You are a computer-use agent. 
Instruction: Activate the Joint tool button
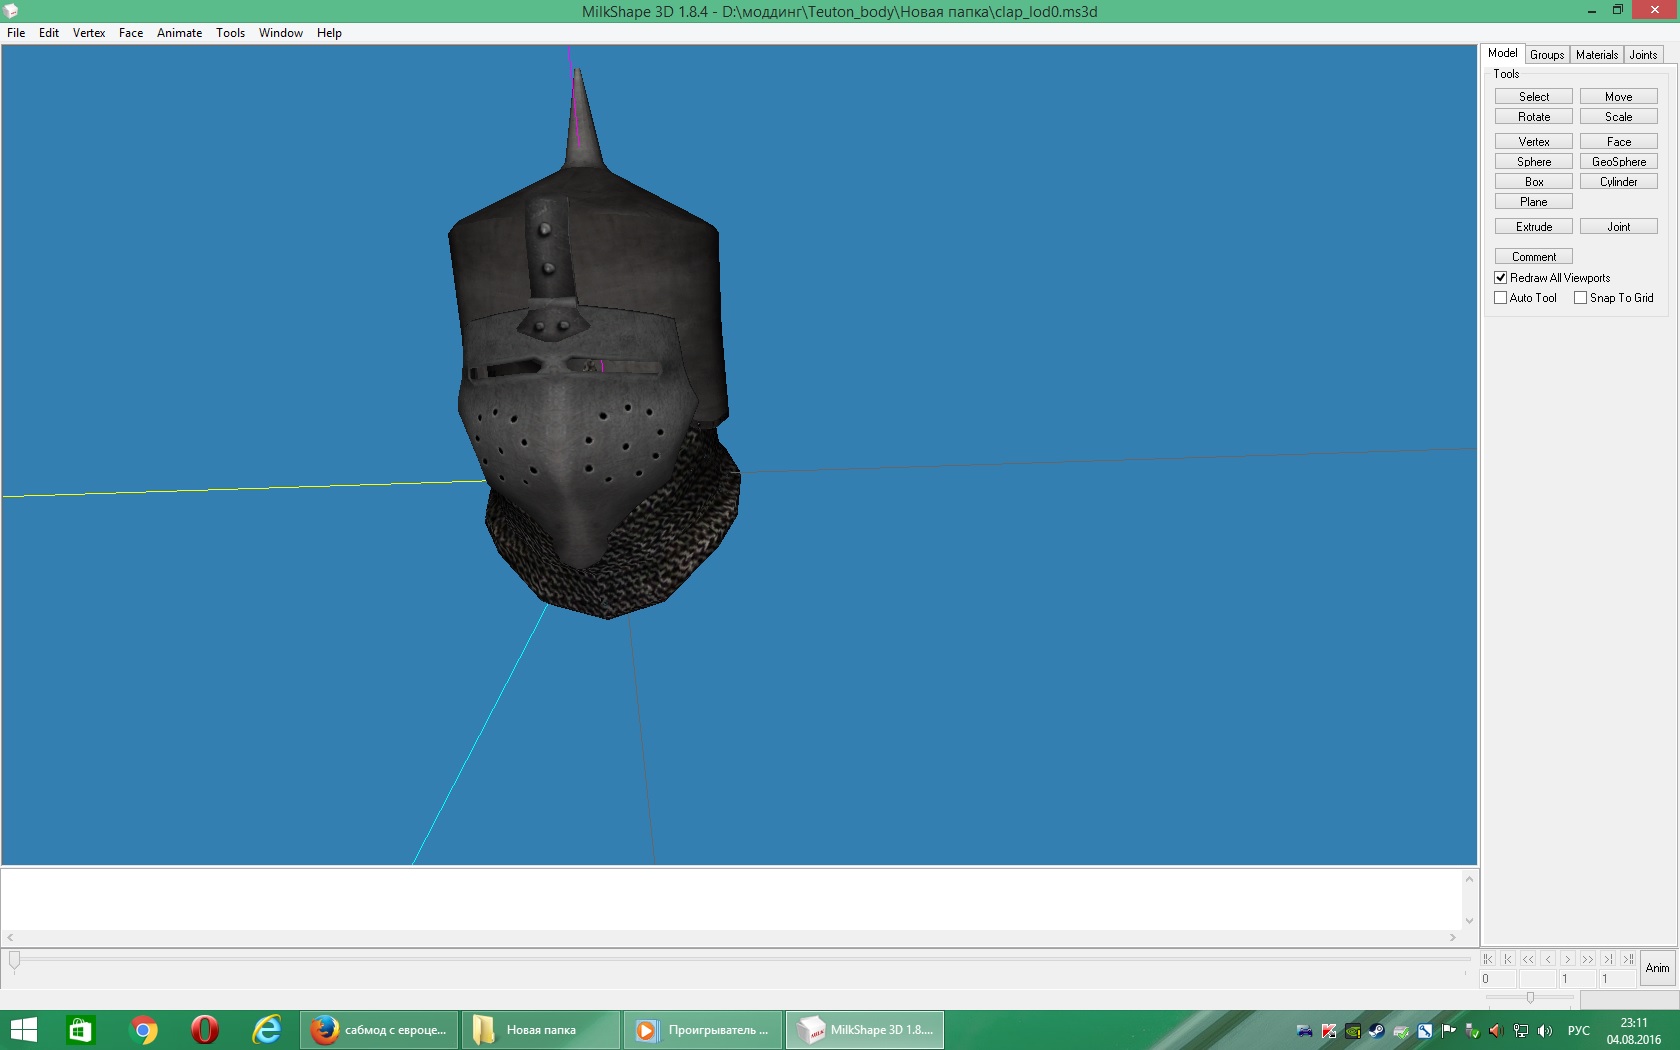tap(1619, 227)
